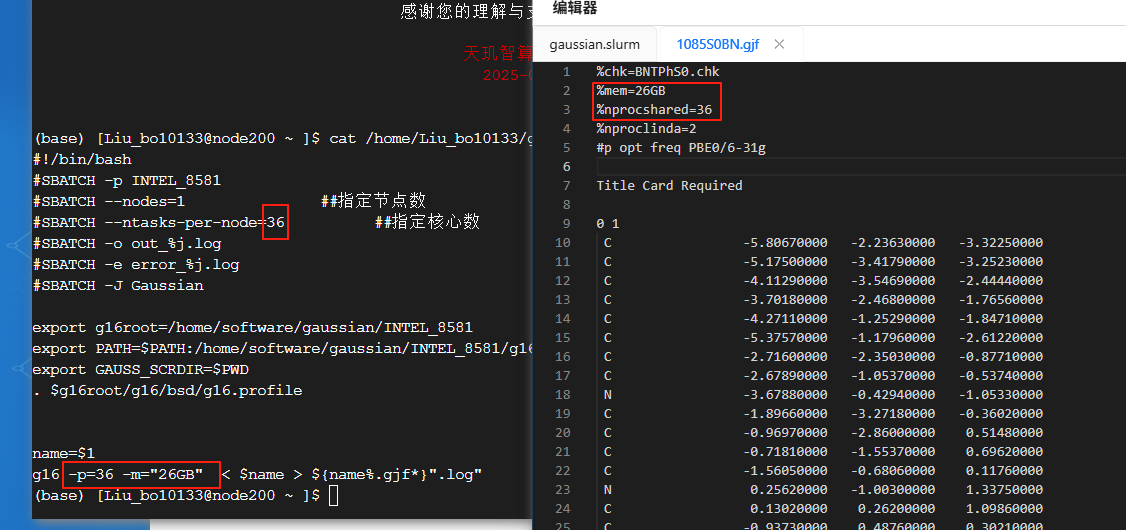The image size is (1126, 530).
Task: Click the '#SBATCH -p INTEL_8581' terminal line
Action: 126,181
